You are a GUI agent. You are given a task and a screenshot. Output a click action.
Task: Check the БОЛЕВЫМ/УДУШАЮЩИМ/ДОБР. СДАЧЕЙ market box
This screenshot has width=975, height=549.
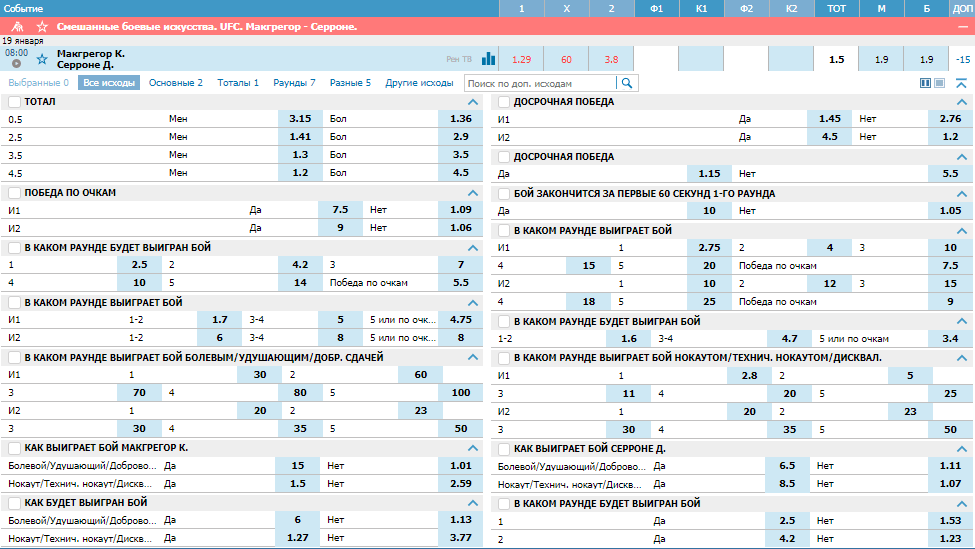(x=15, y=358)
